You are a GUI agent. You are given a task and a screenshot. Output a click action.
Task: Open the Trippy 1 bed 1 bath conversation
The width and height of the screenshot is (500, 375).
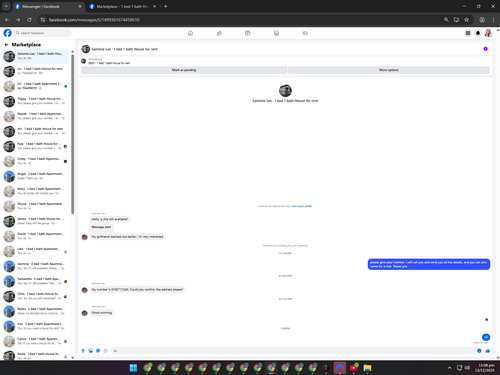coord(35,101)
